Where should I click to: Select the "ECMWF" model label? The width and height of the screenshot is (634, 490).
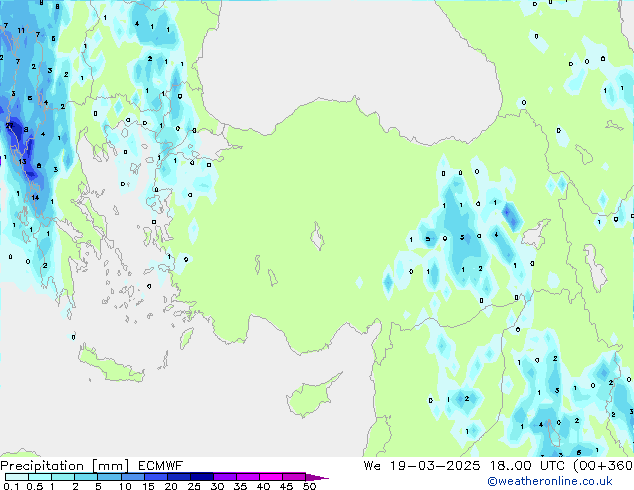click(161, 466)
